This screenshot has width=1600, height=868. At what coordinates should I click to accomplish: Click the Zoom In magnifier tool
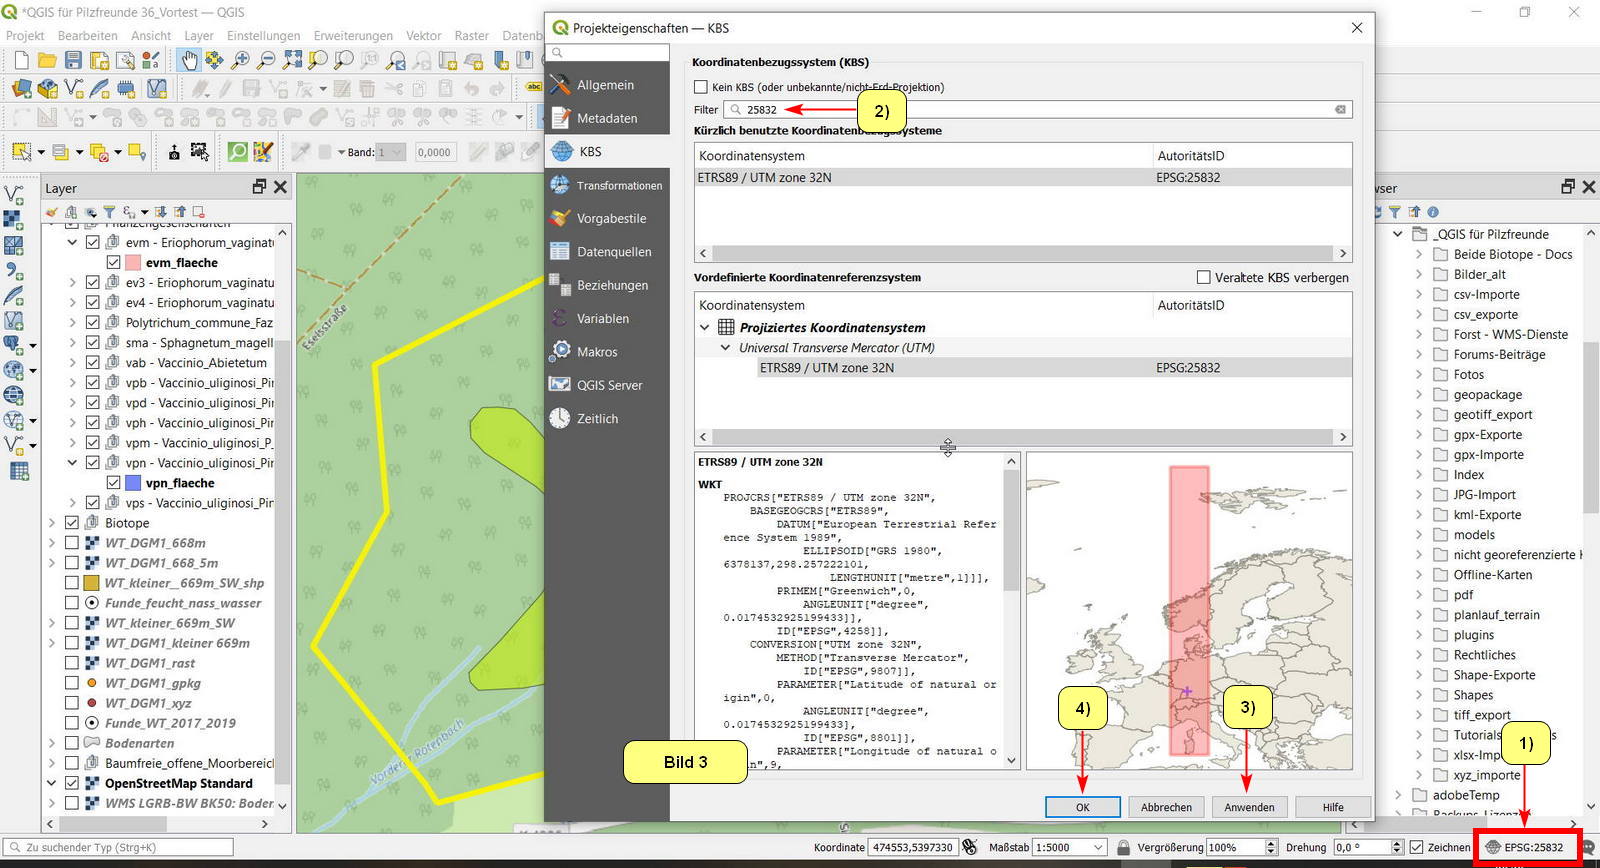coord(240,61)
